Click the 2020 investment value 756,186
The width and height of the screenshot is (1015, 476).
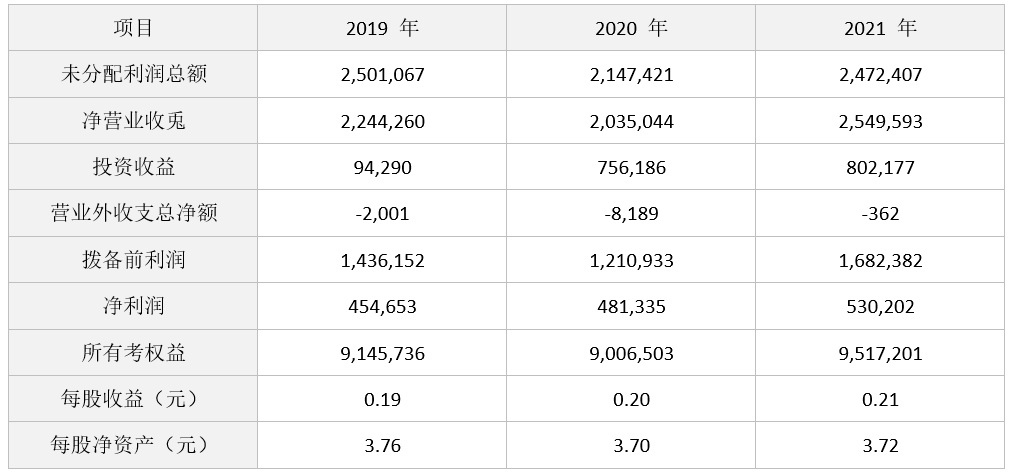click(x=631, y=168)
